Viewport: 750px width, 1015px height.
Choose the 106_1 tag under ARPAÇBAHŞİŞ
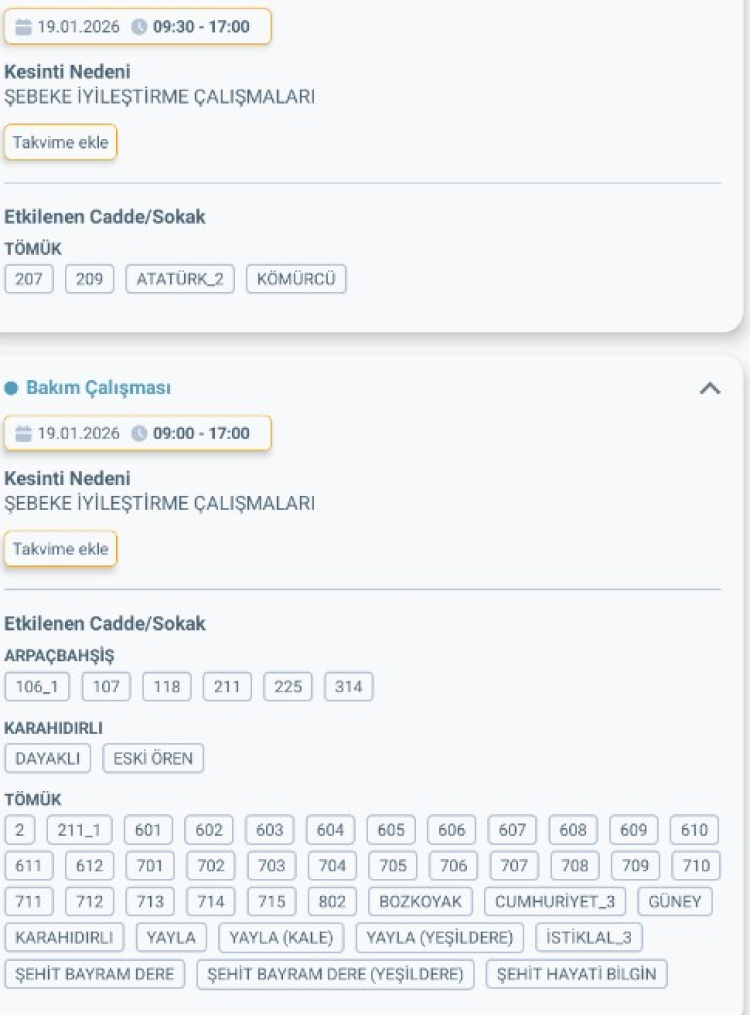tap(37, 687)
